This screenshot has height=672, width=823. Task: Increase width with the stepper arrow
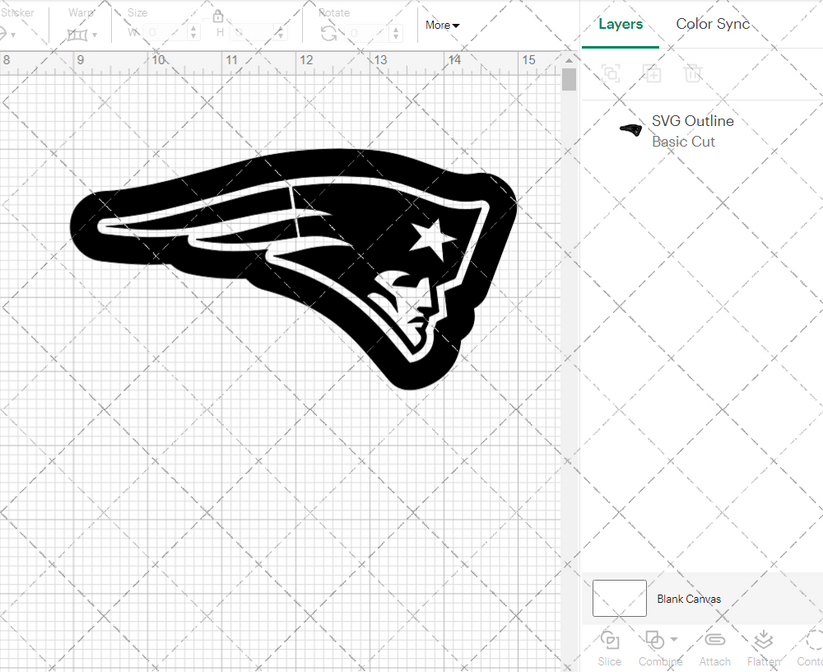click(x=193, y=27)
